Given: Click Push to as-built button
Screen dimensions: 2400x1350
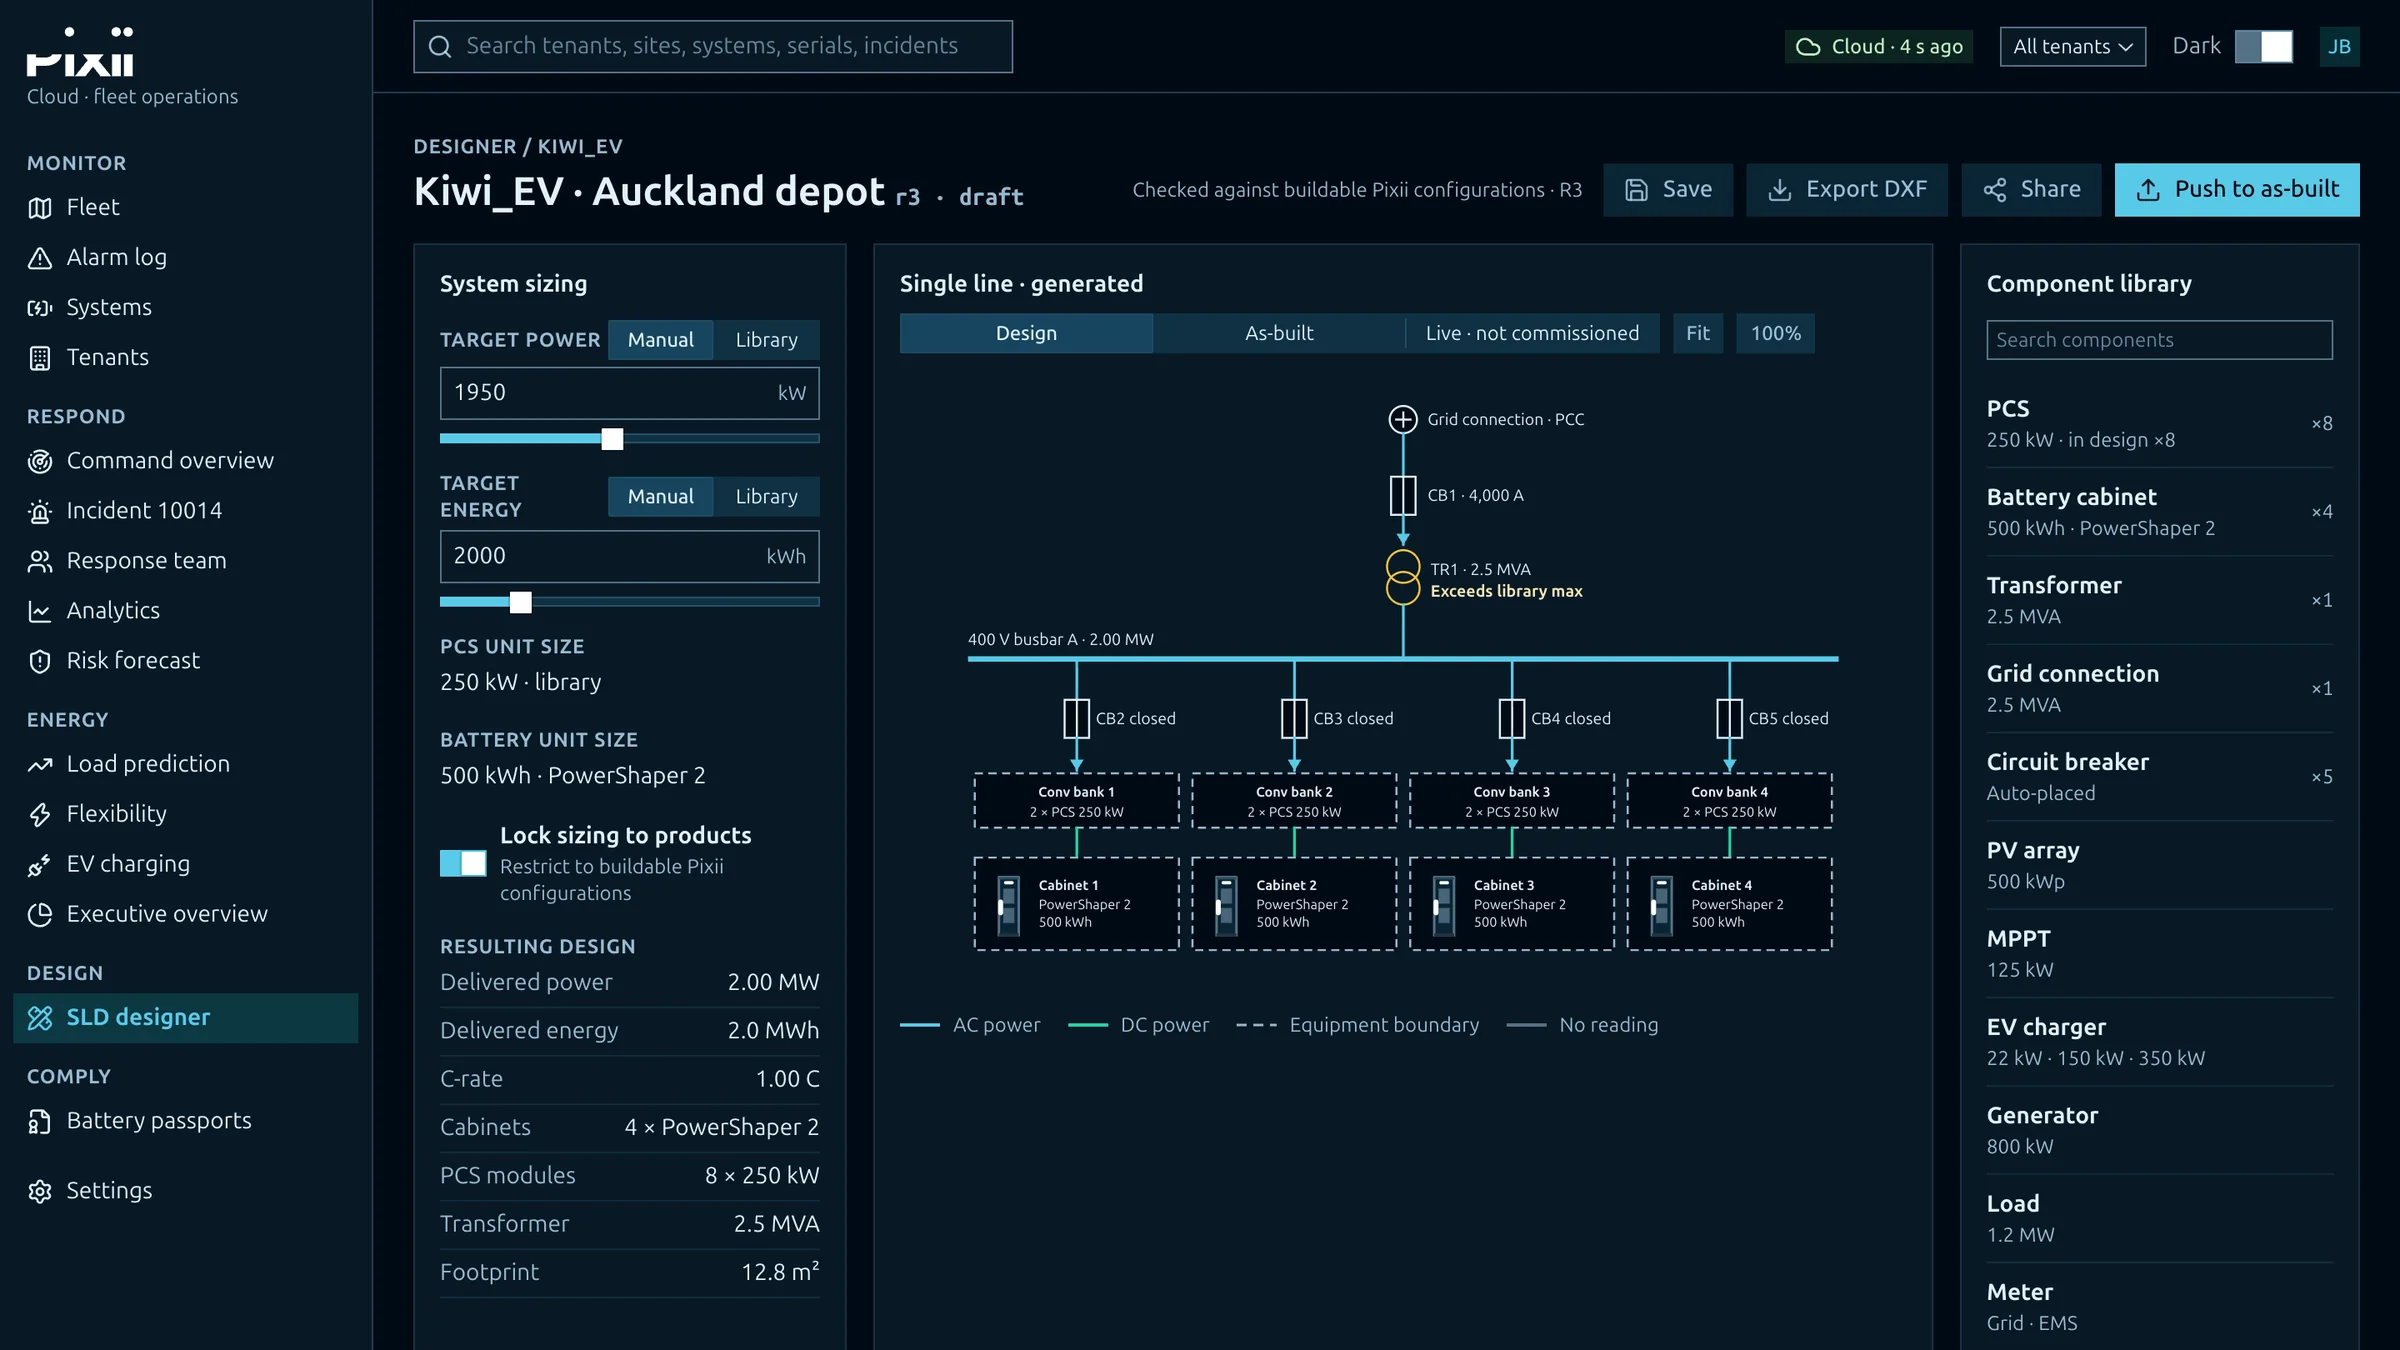Looking at the screenshot, I should click(x=2237, y=190).
